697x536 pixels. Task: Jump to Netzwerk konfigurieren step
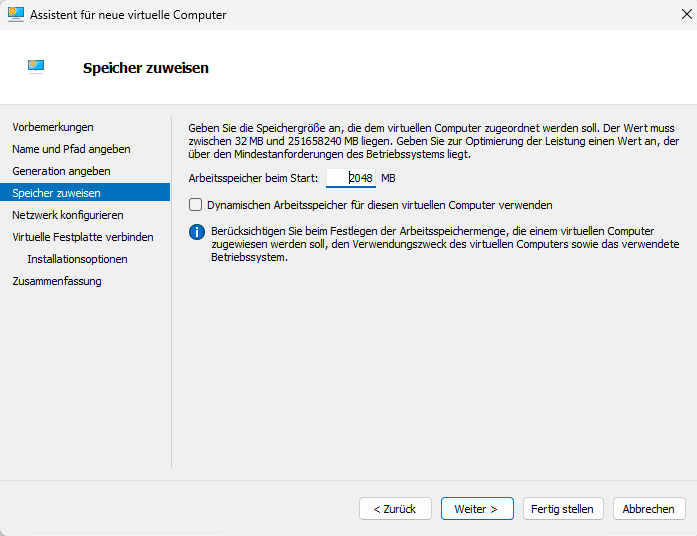(68, 215)
